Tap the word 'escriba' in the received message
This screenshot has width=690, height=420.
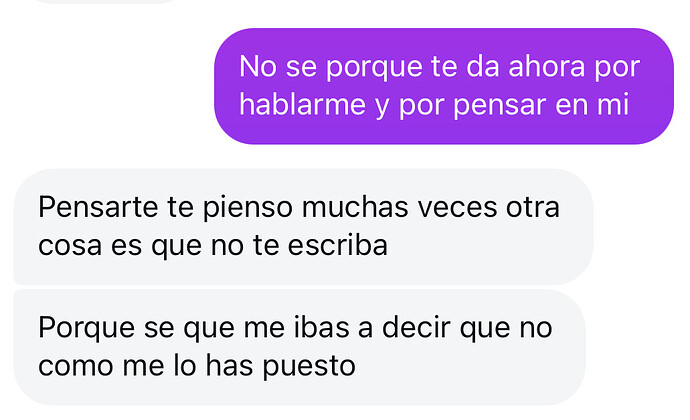(x=338, y=246)
